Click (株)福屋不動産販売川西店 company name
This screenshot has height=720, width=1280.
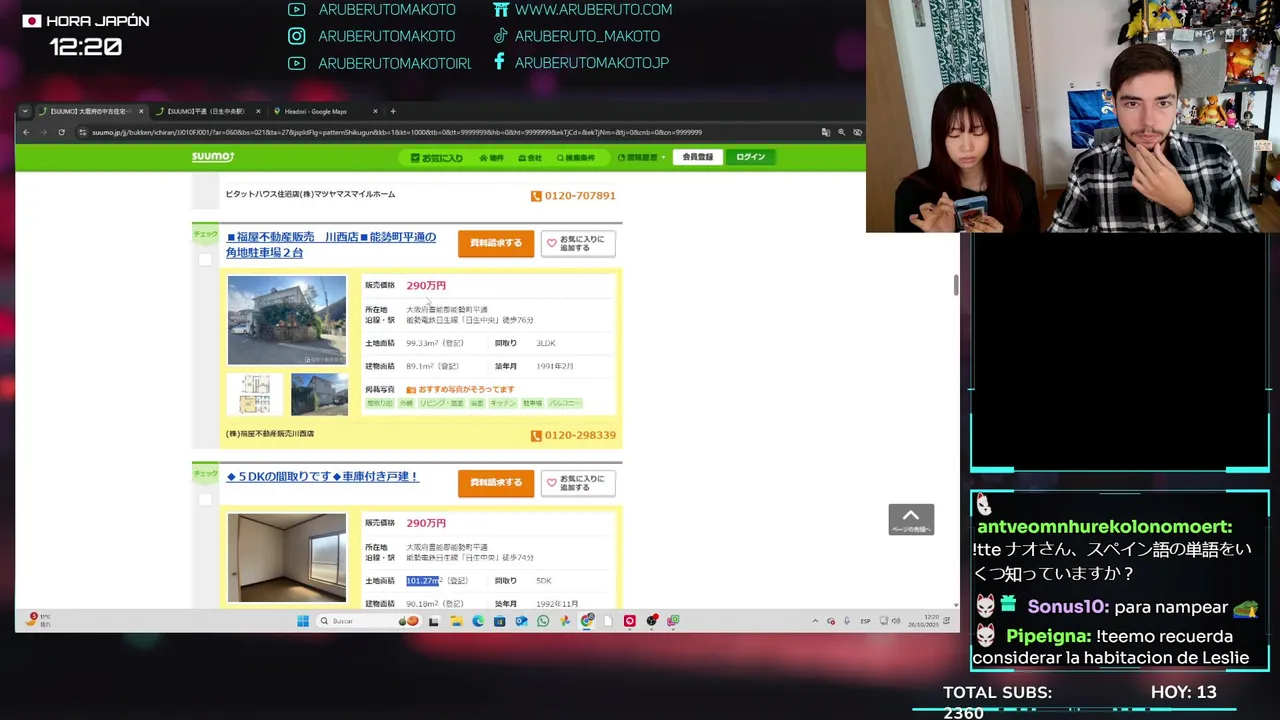tap(270, 434)
